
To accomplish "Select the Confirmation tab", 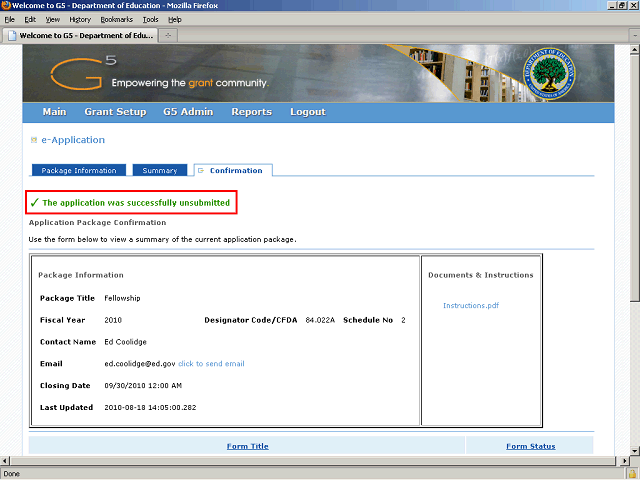I will tap(233, 170).
